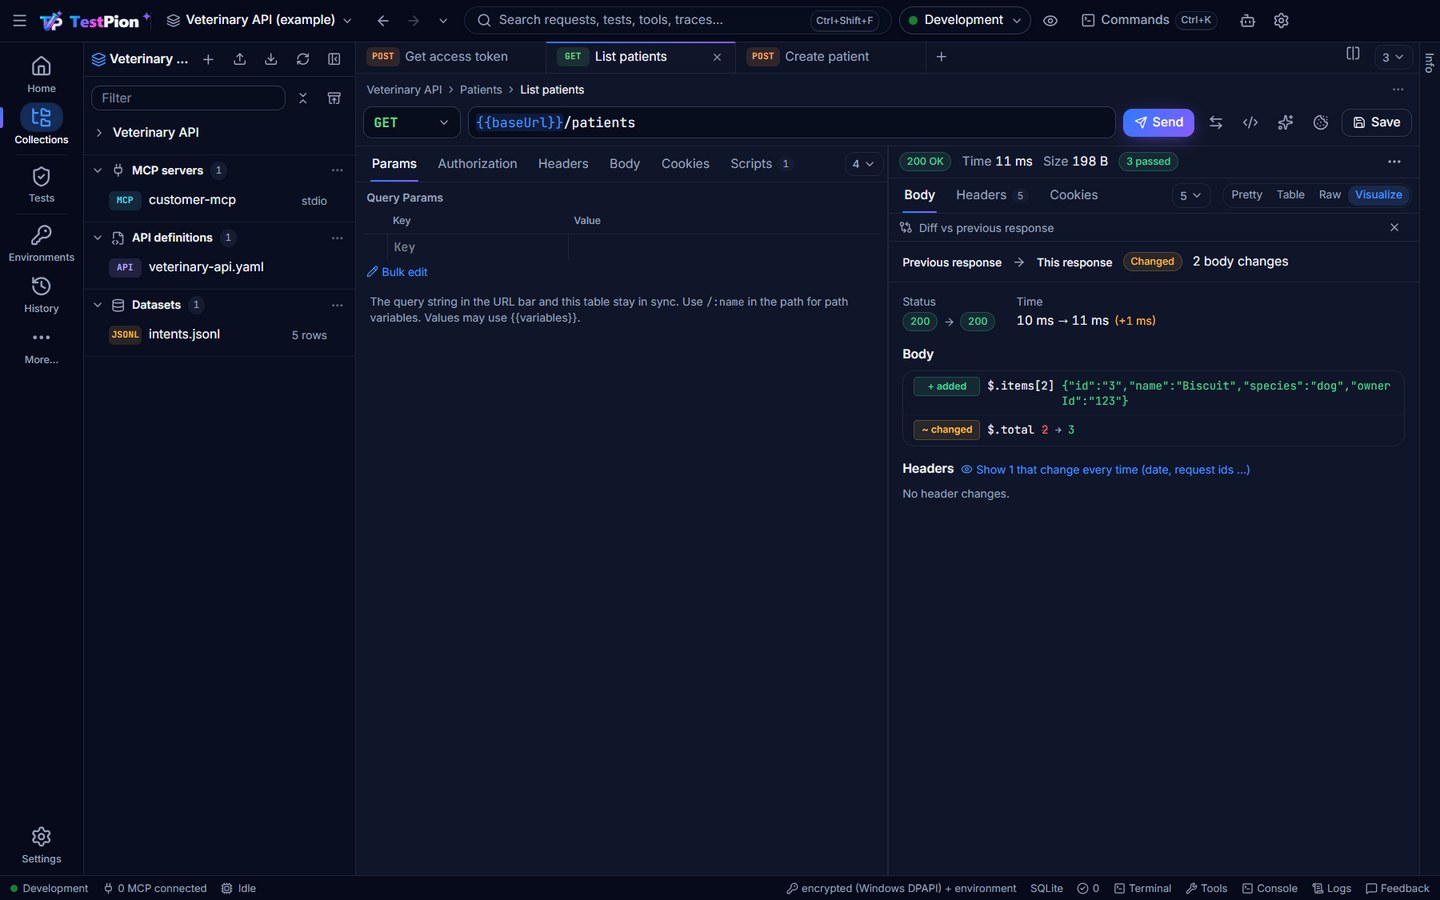1440x900 pixels.
Task: Open the Development environment dropdown
Action: coord(964,20)
